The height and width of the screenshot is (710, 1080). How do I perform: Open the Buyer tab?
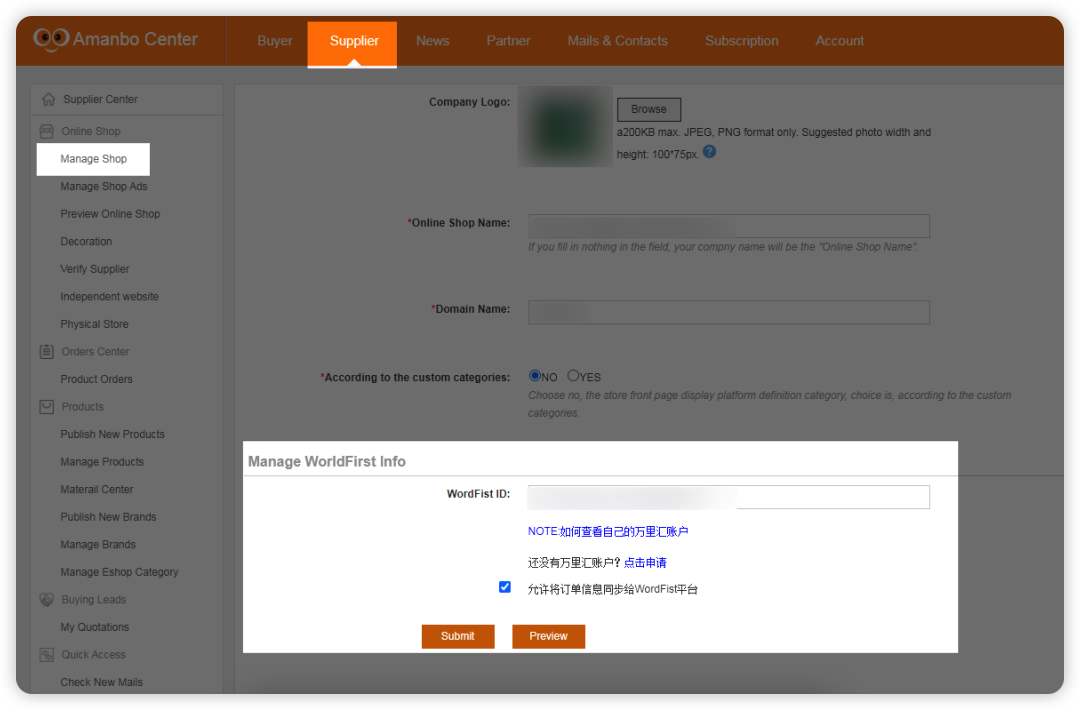click(275, 41)
